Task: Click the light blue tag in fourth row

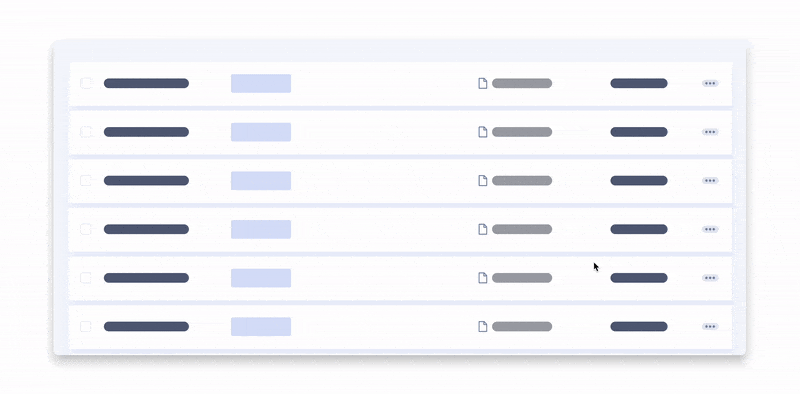Action: (261, 229)
